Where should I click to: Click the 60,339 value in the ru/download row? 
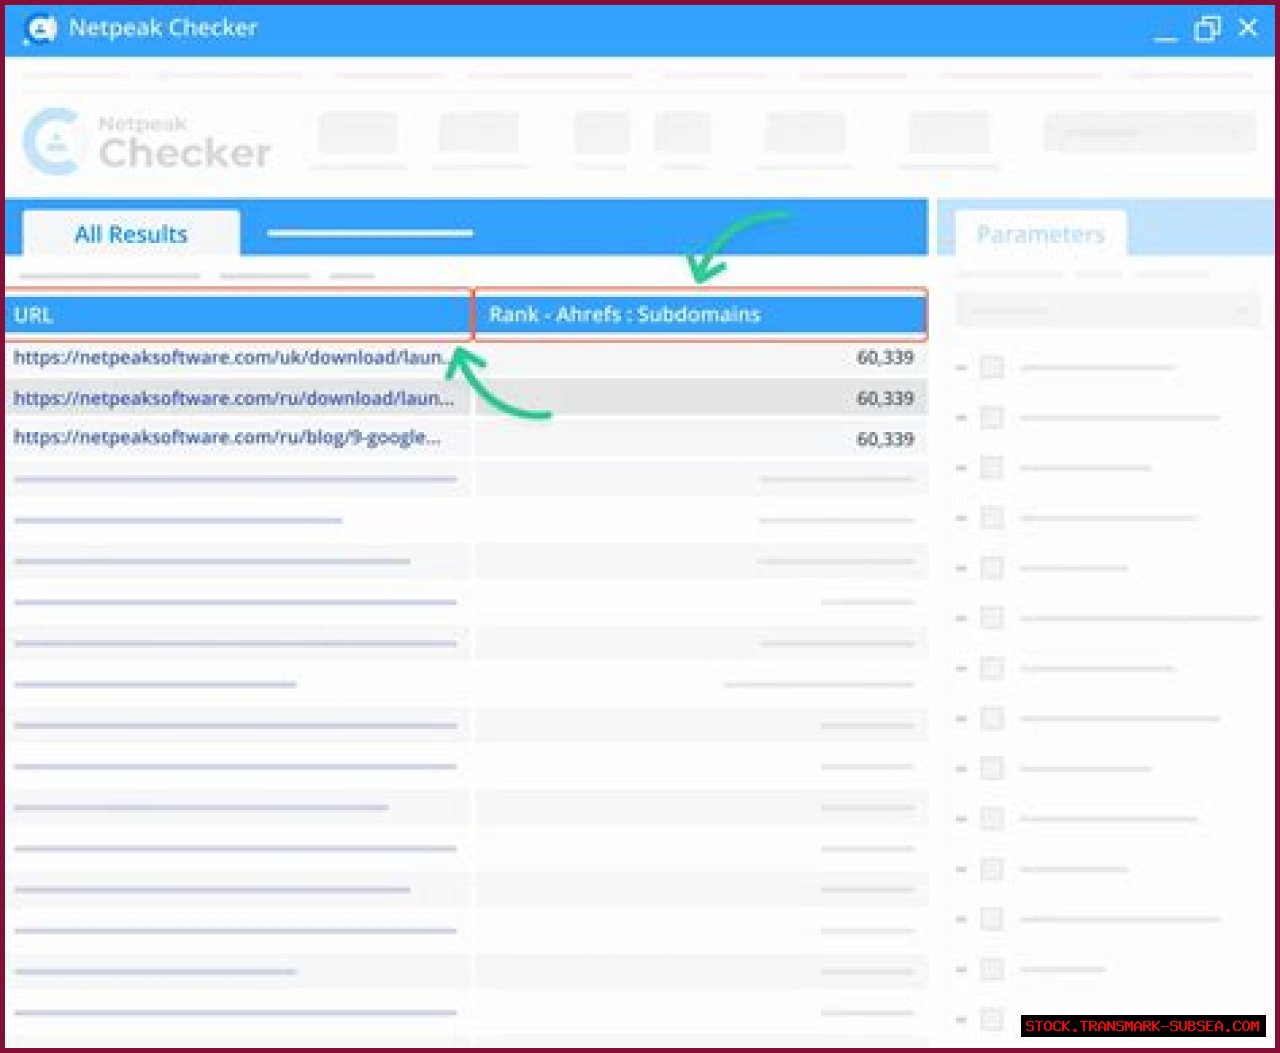[885, 398]
